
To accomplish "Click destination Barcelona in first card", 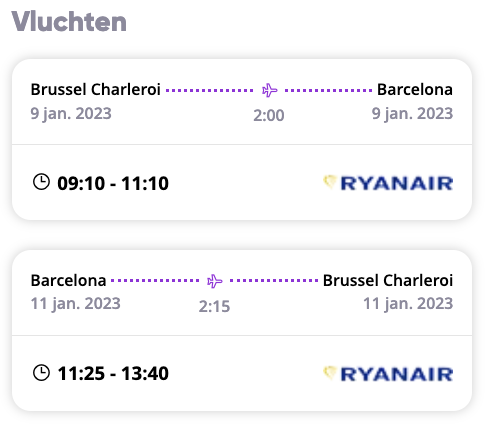I will click(415, 89).
